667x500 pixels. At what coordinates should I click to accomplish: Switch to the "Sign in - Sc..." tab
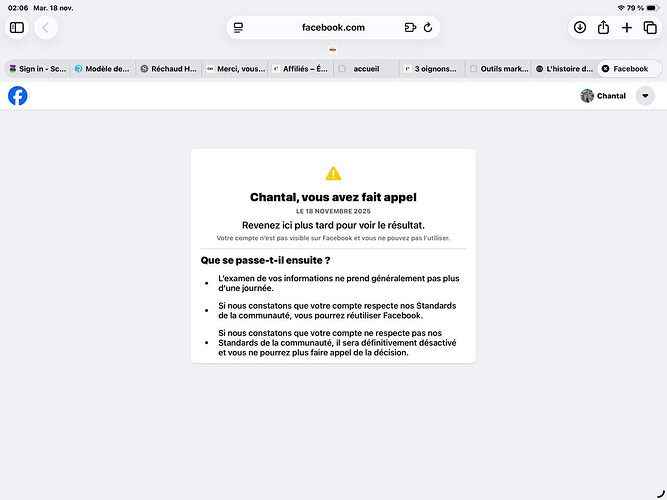pyautogui.click(x=36, y=69)
